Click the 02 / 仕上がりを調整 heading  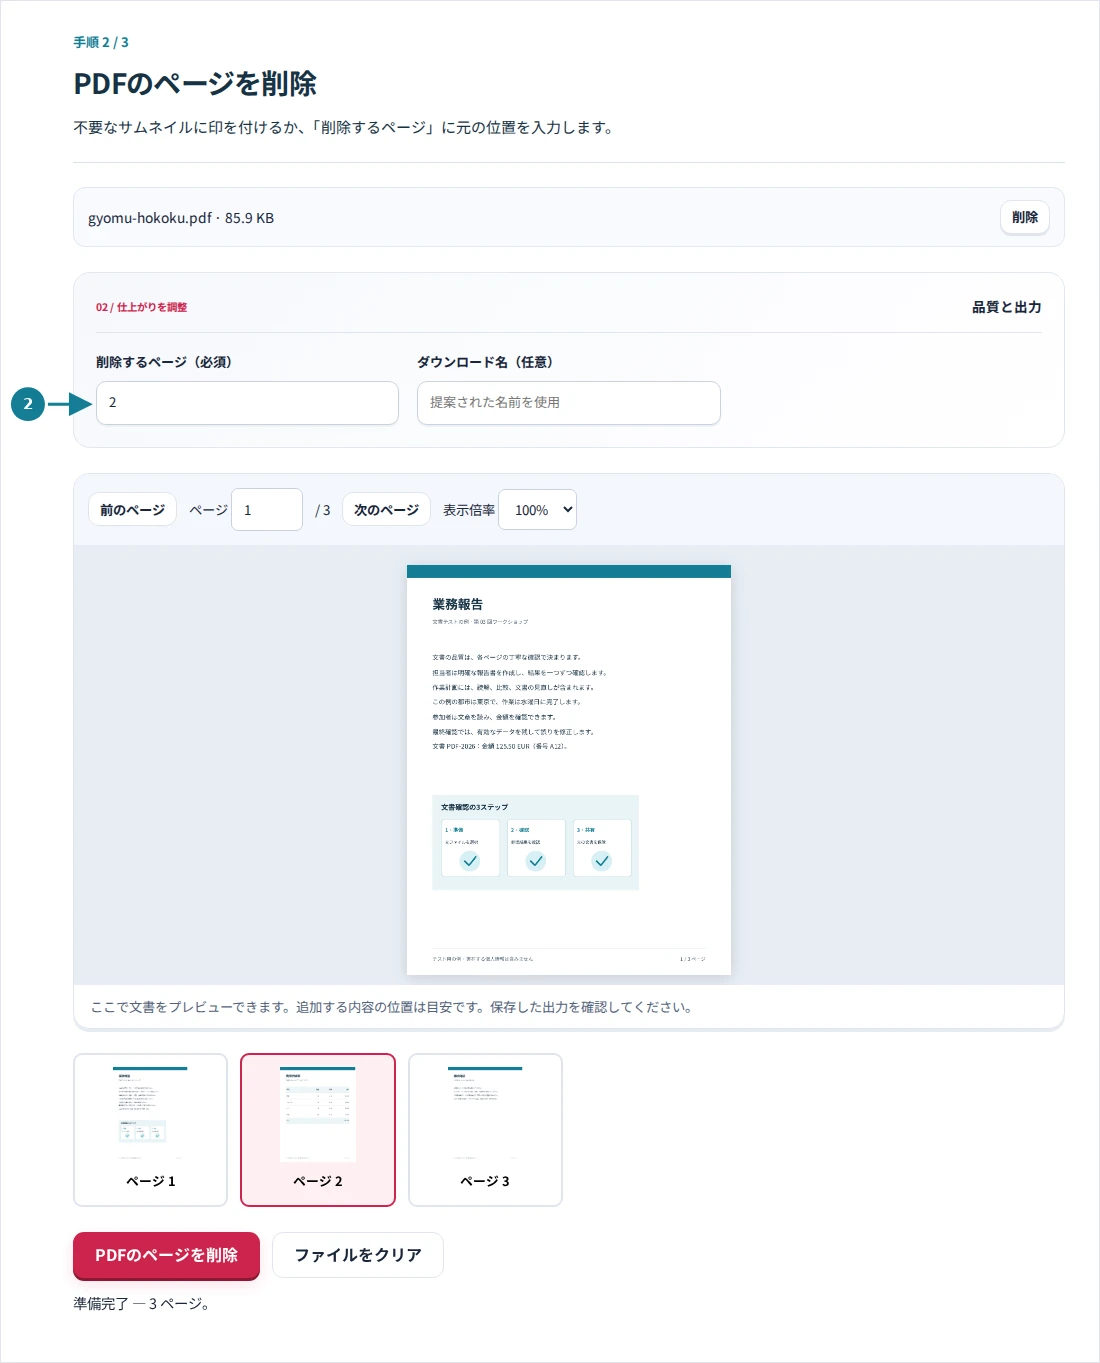click(x=141, y=307)
